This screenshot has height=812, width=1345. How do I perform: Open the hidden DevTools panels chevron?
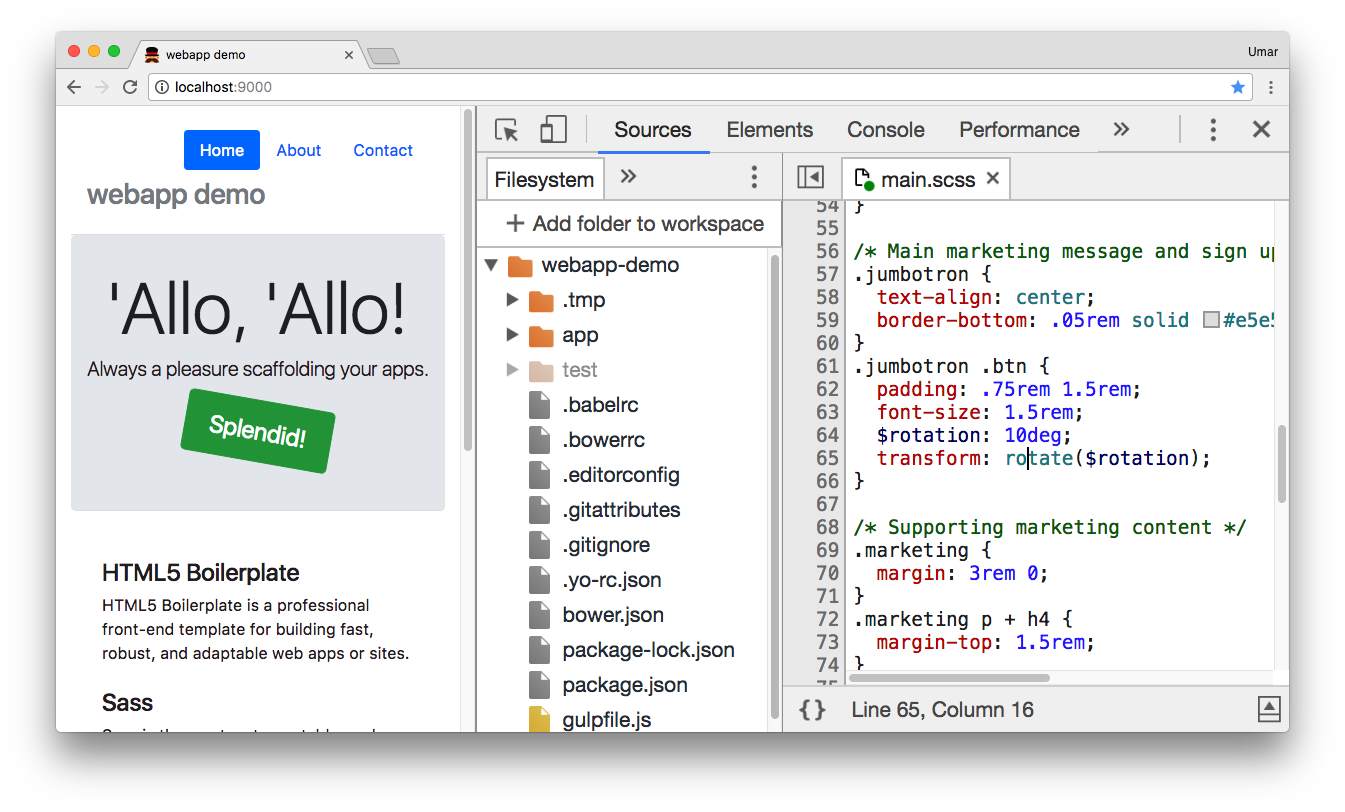[1121, 129]
